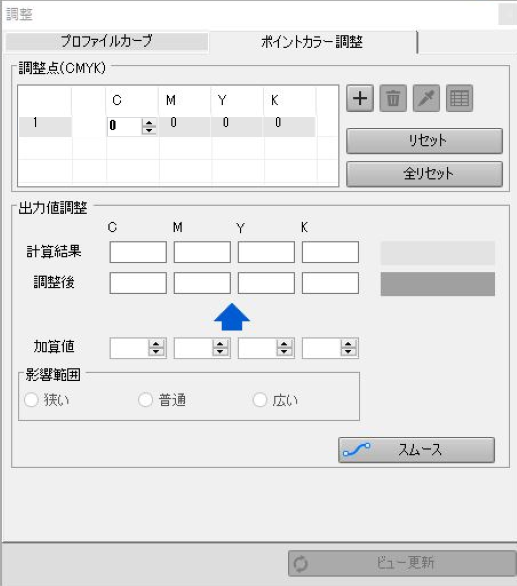
Task: Select 狭い influence range radio
Action: pos(31,400)
